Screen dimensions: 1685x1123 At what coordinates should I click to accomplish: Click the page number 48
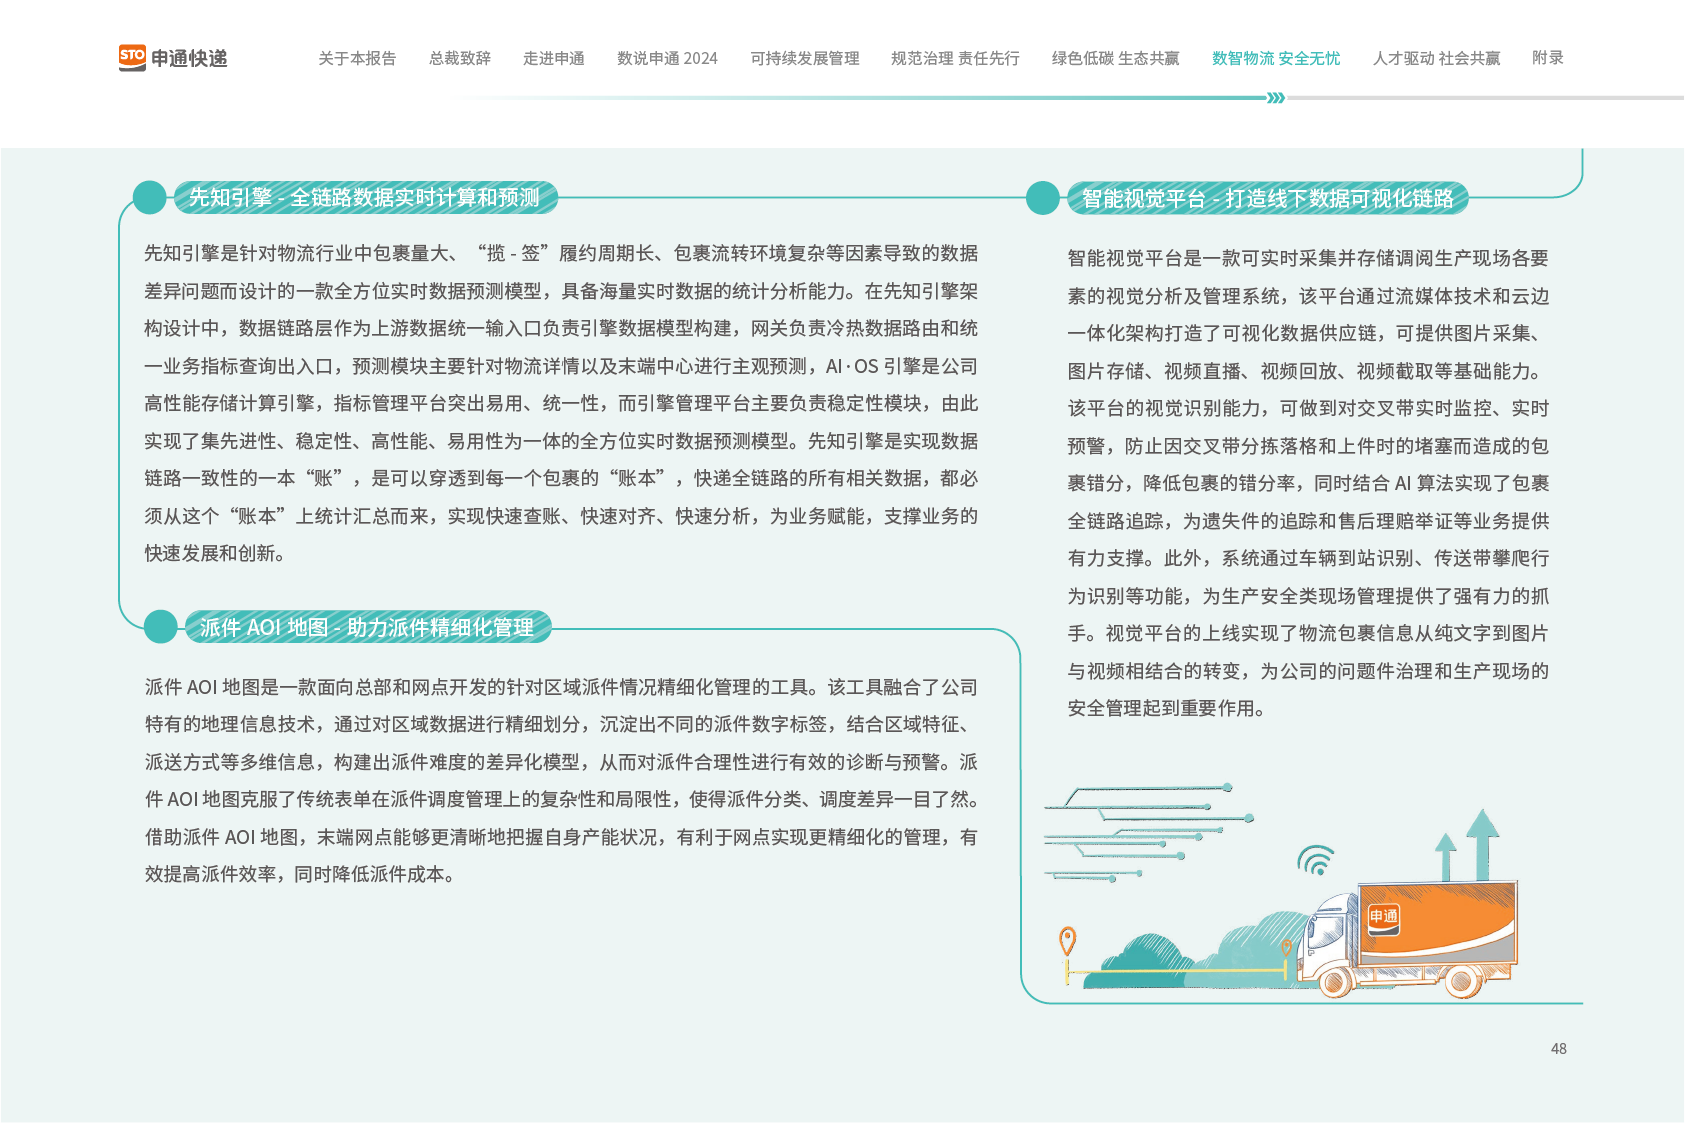pos(1558,1048)
